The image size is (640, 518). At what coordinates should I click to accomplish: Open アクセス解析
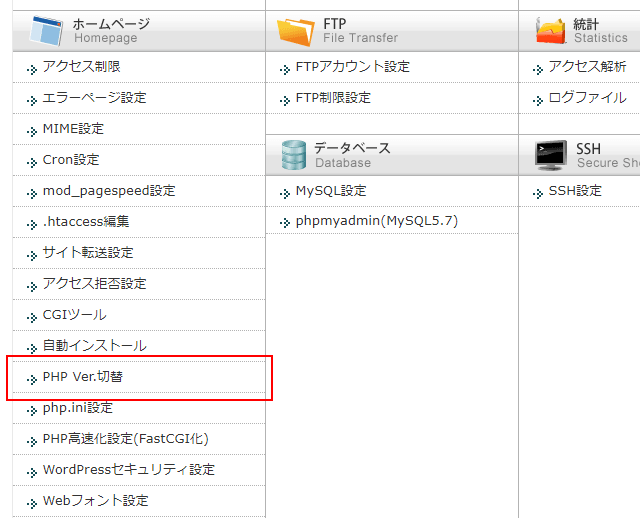click(x=587, y=67)
